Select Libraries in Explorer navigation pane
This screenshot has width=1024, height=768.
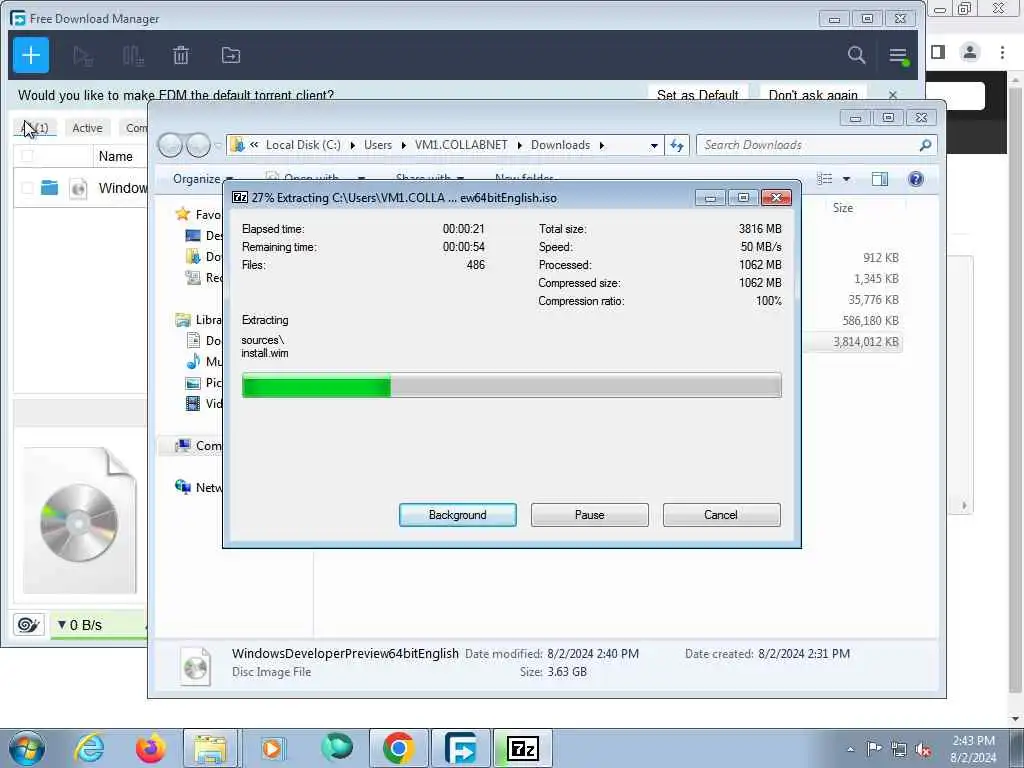pyautogui.click(x=199, y=320)
